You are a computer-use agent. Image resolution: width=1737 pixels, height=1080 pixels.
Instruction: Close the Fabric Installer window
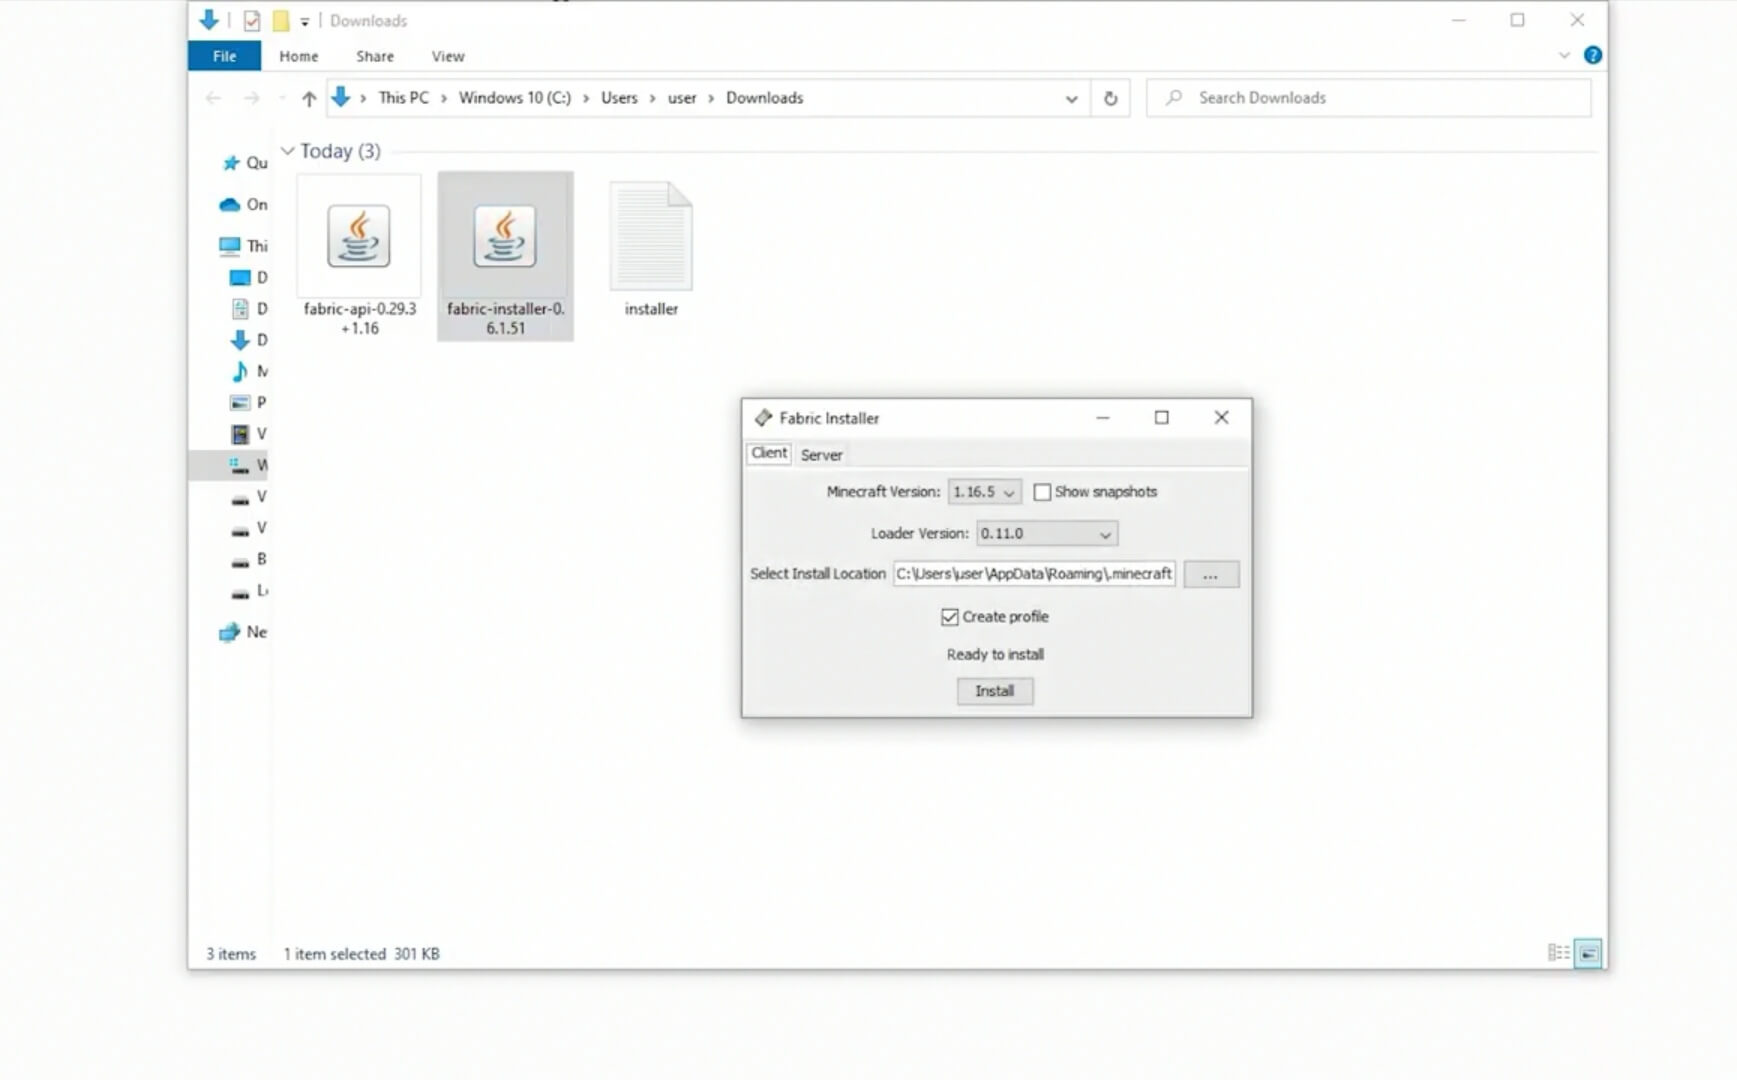pos(1221,418)
